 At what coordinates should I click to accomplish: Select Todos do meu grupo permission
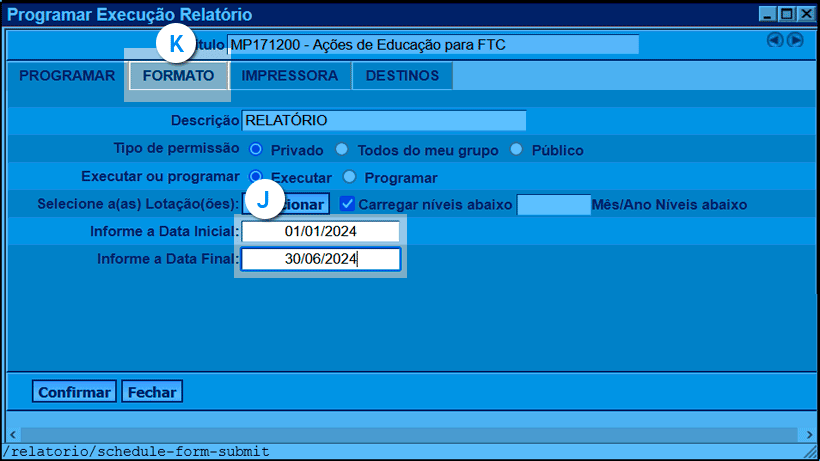coord(341,149)
